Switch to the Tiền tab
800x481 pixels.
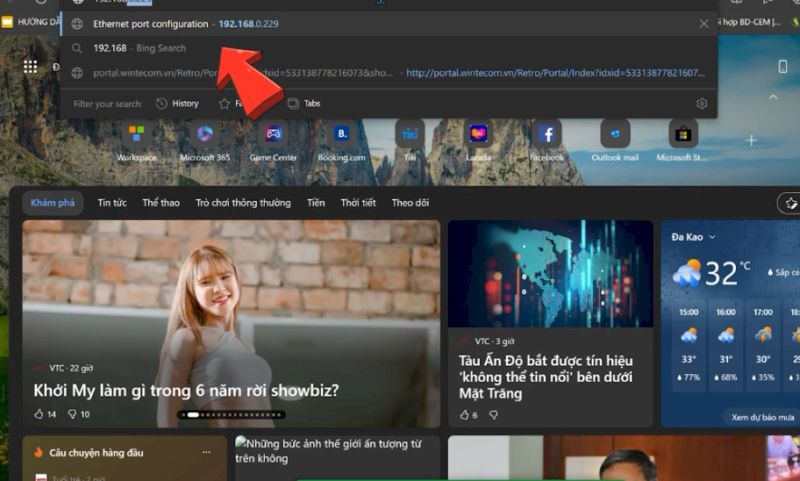click(316, 203)
